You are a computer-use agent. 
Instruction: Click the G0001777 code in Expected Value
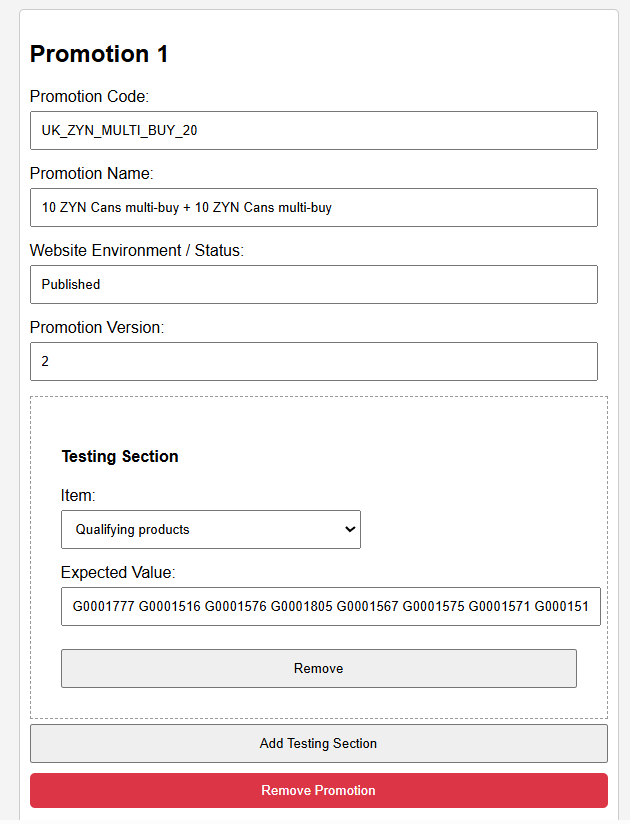[x=103, y=606]
